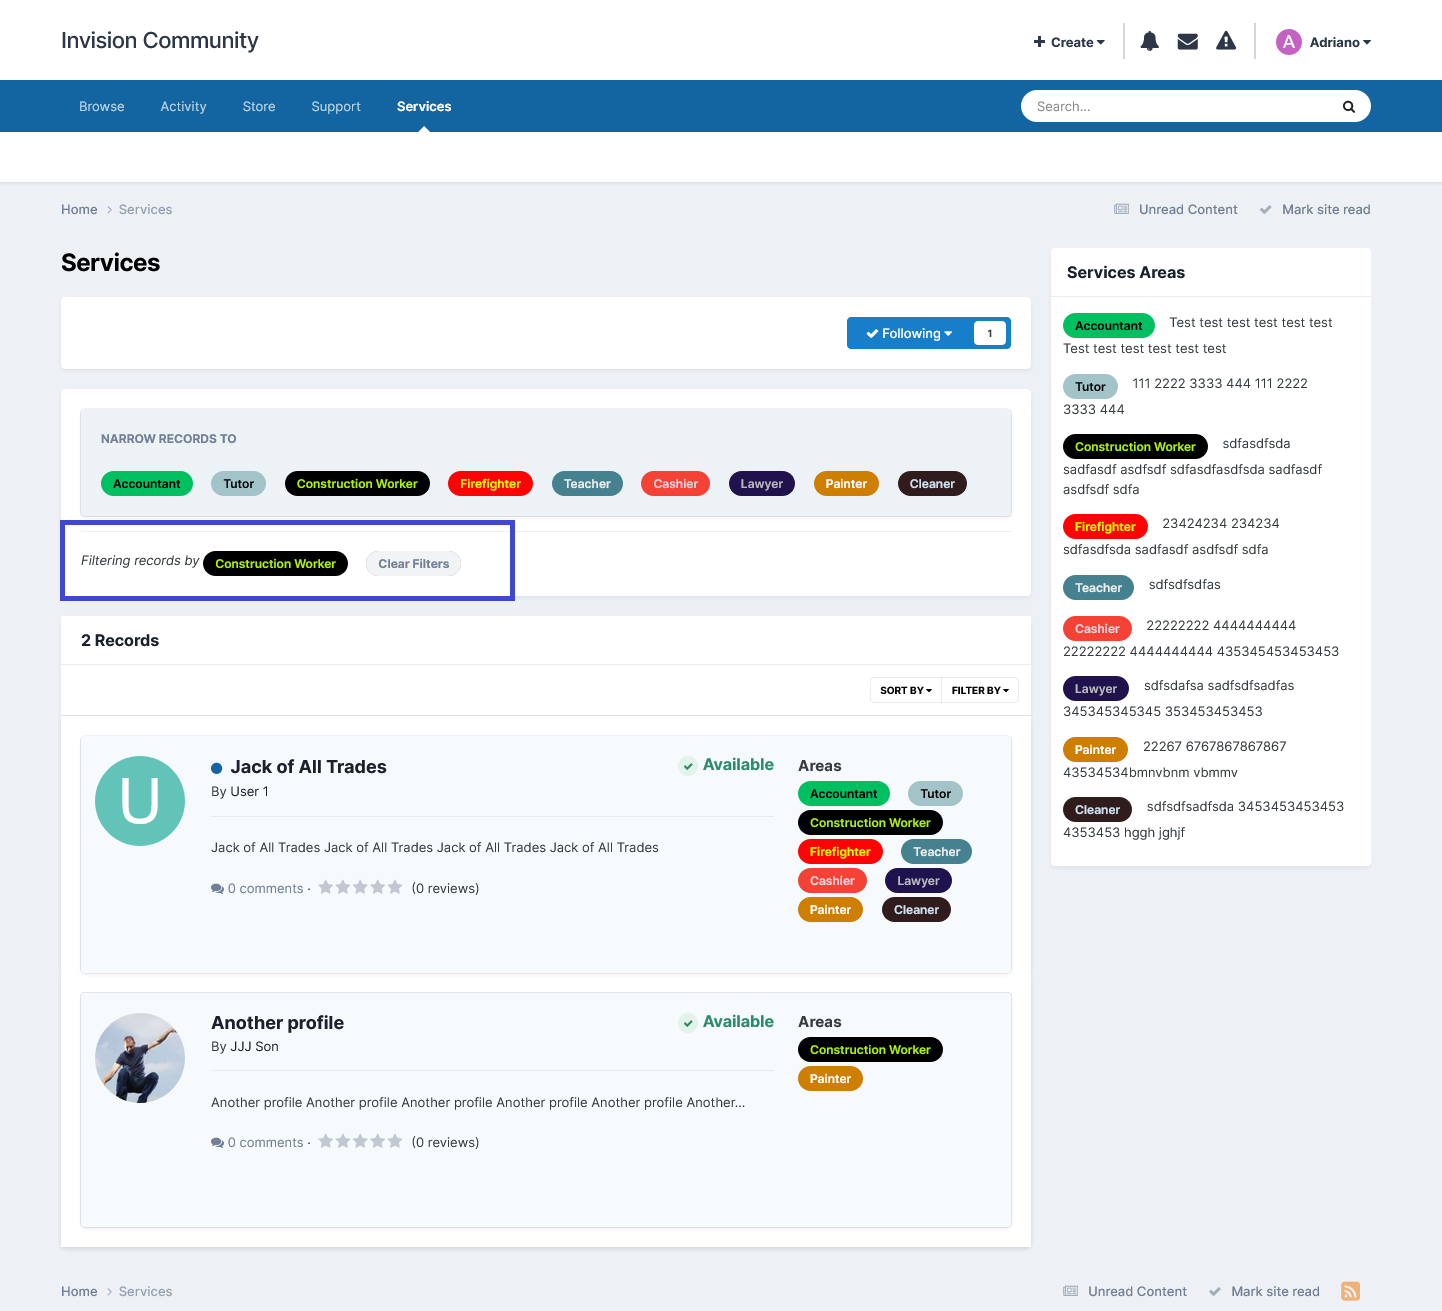1442x1311 pixels.
Task: Switch to the Store tab
Action: point(259,106)
